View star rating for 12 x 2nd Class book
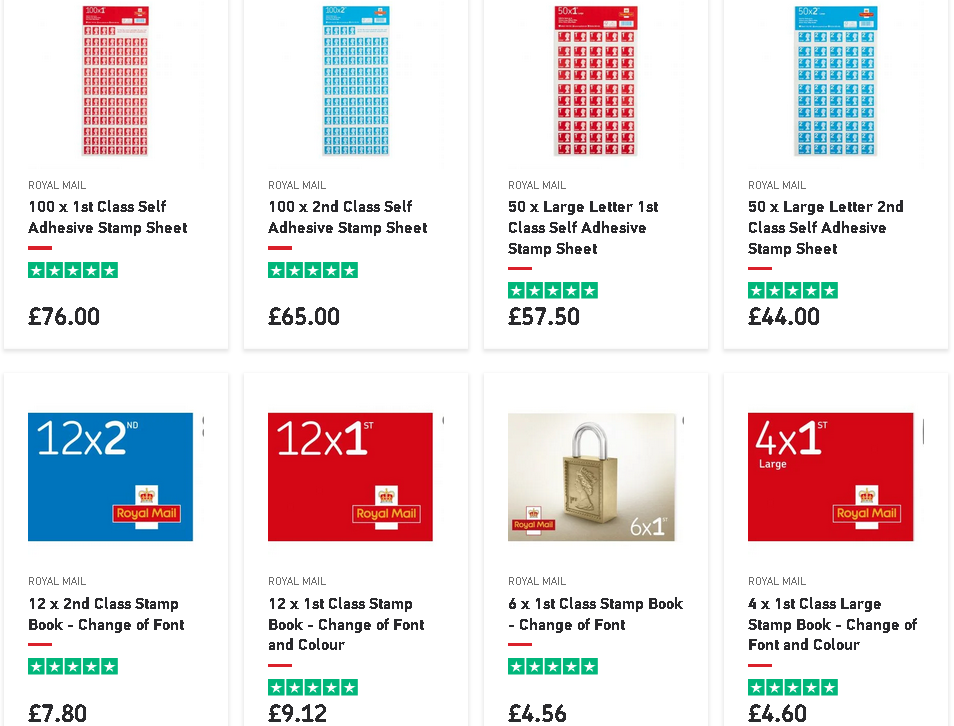The width and height of the screenshot is (954, 726). click(x=73, y=666)
